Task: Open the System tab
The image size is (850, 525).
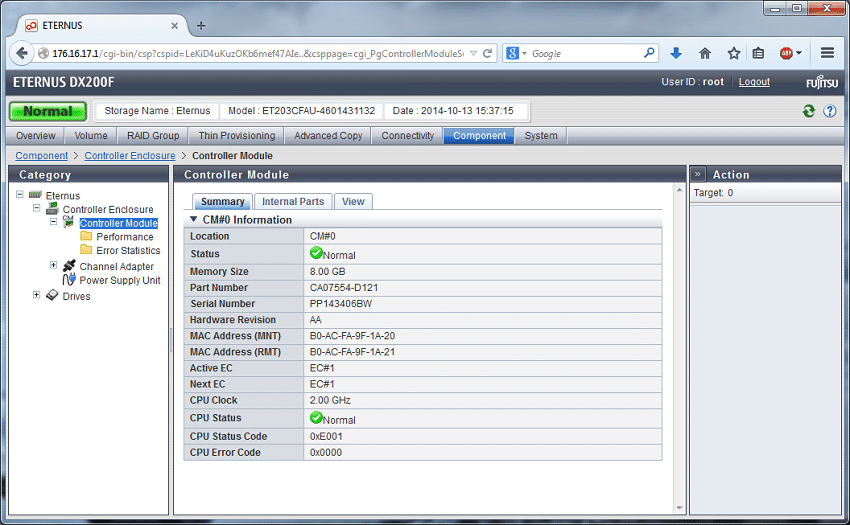Action: [541, 136]
